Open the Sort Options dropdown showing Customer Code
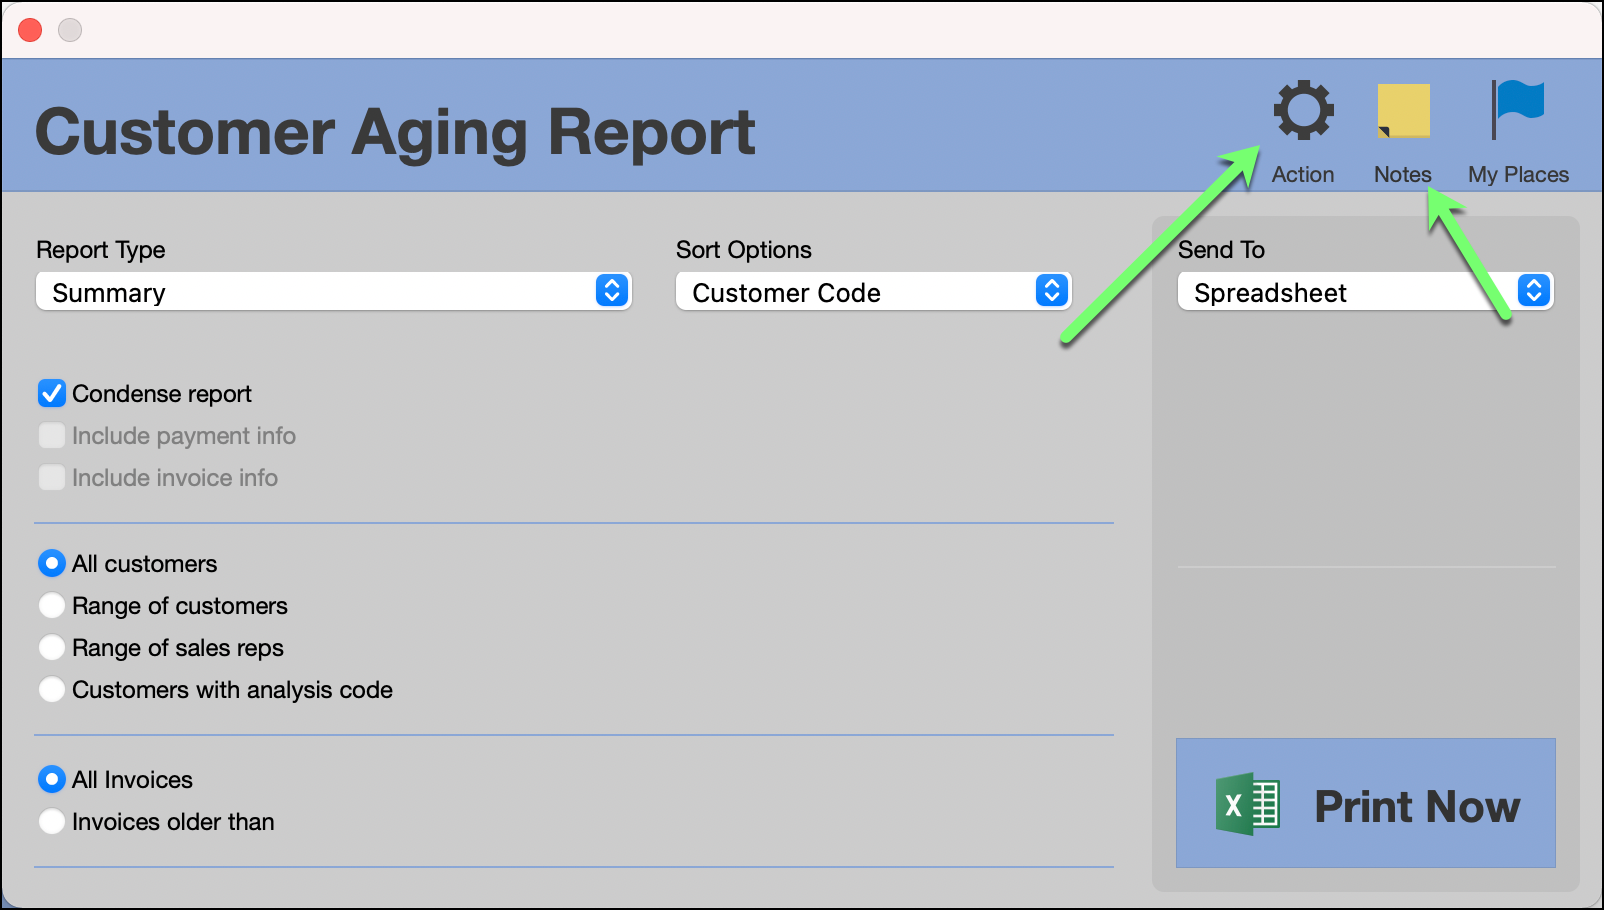This screenshot has height=910, width=1604. pos(860,291)
